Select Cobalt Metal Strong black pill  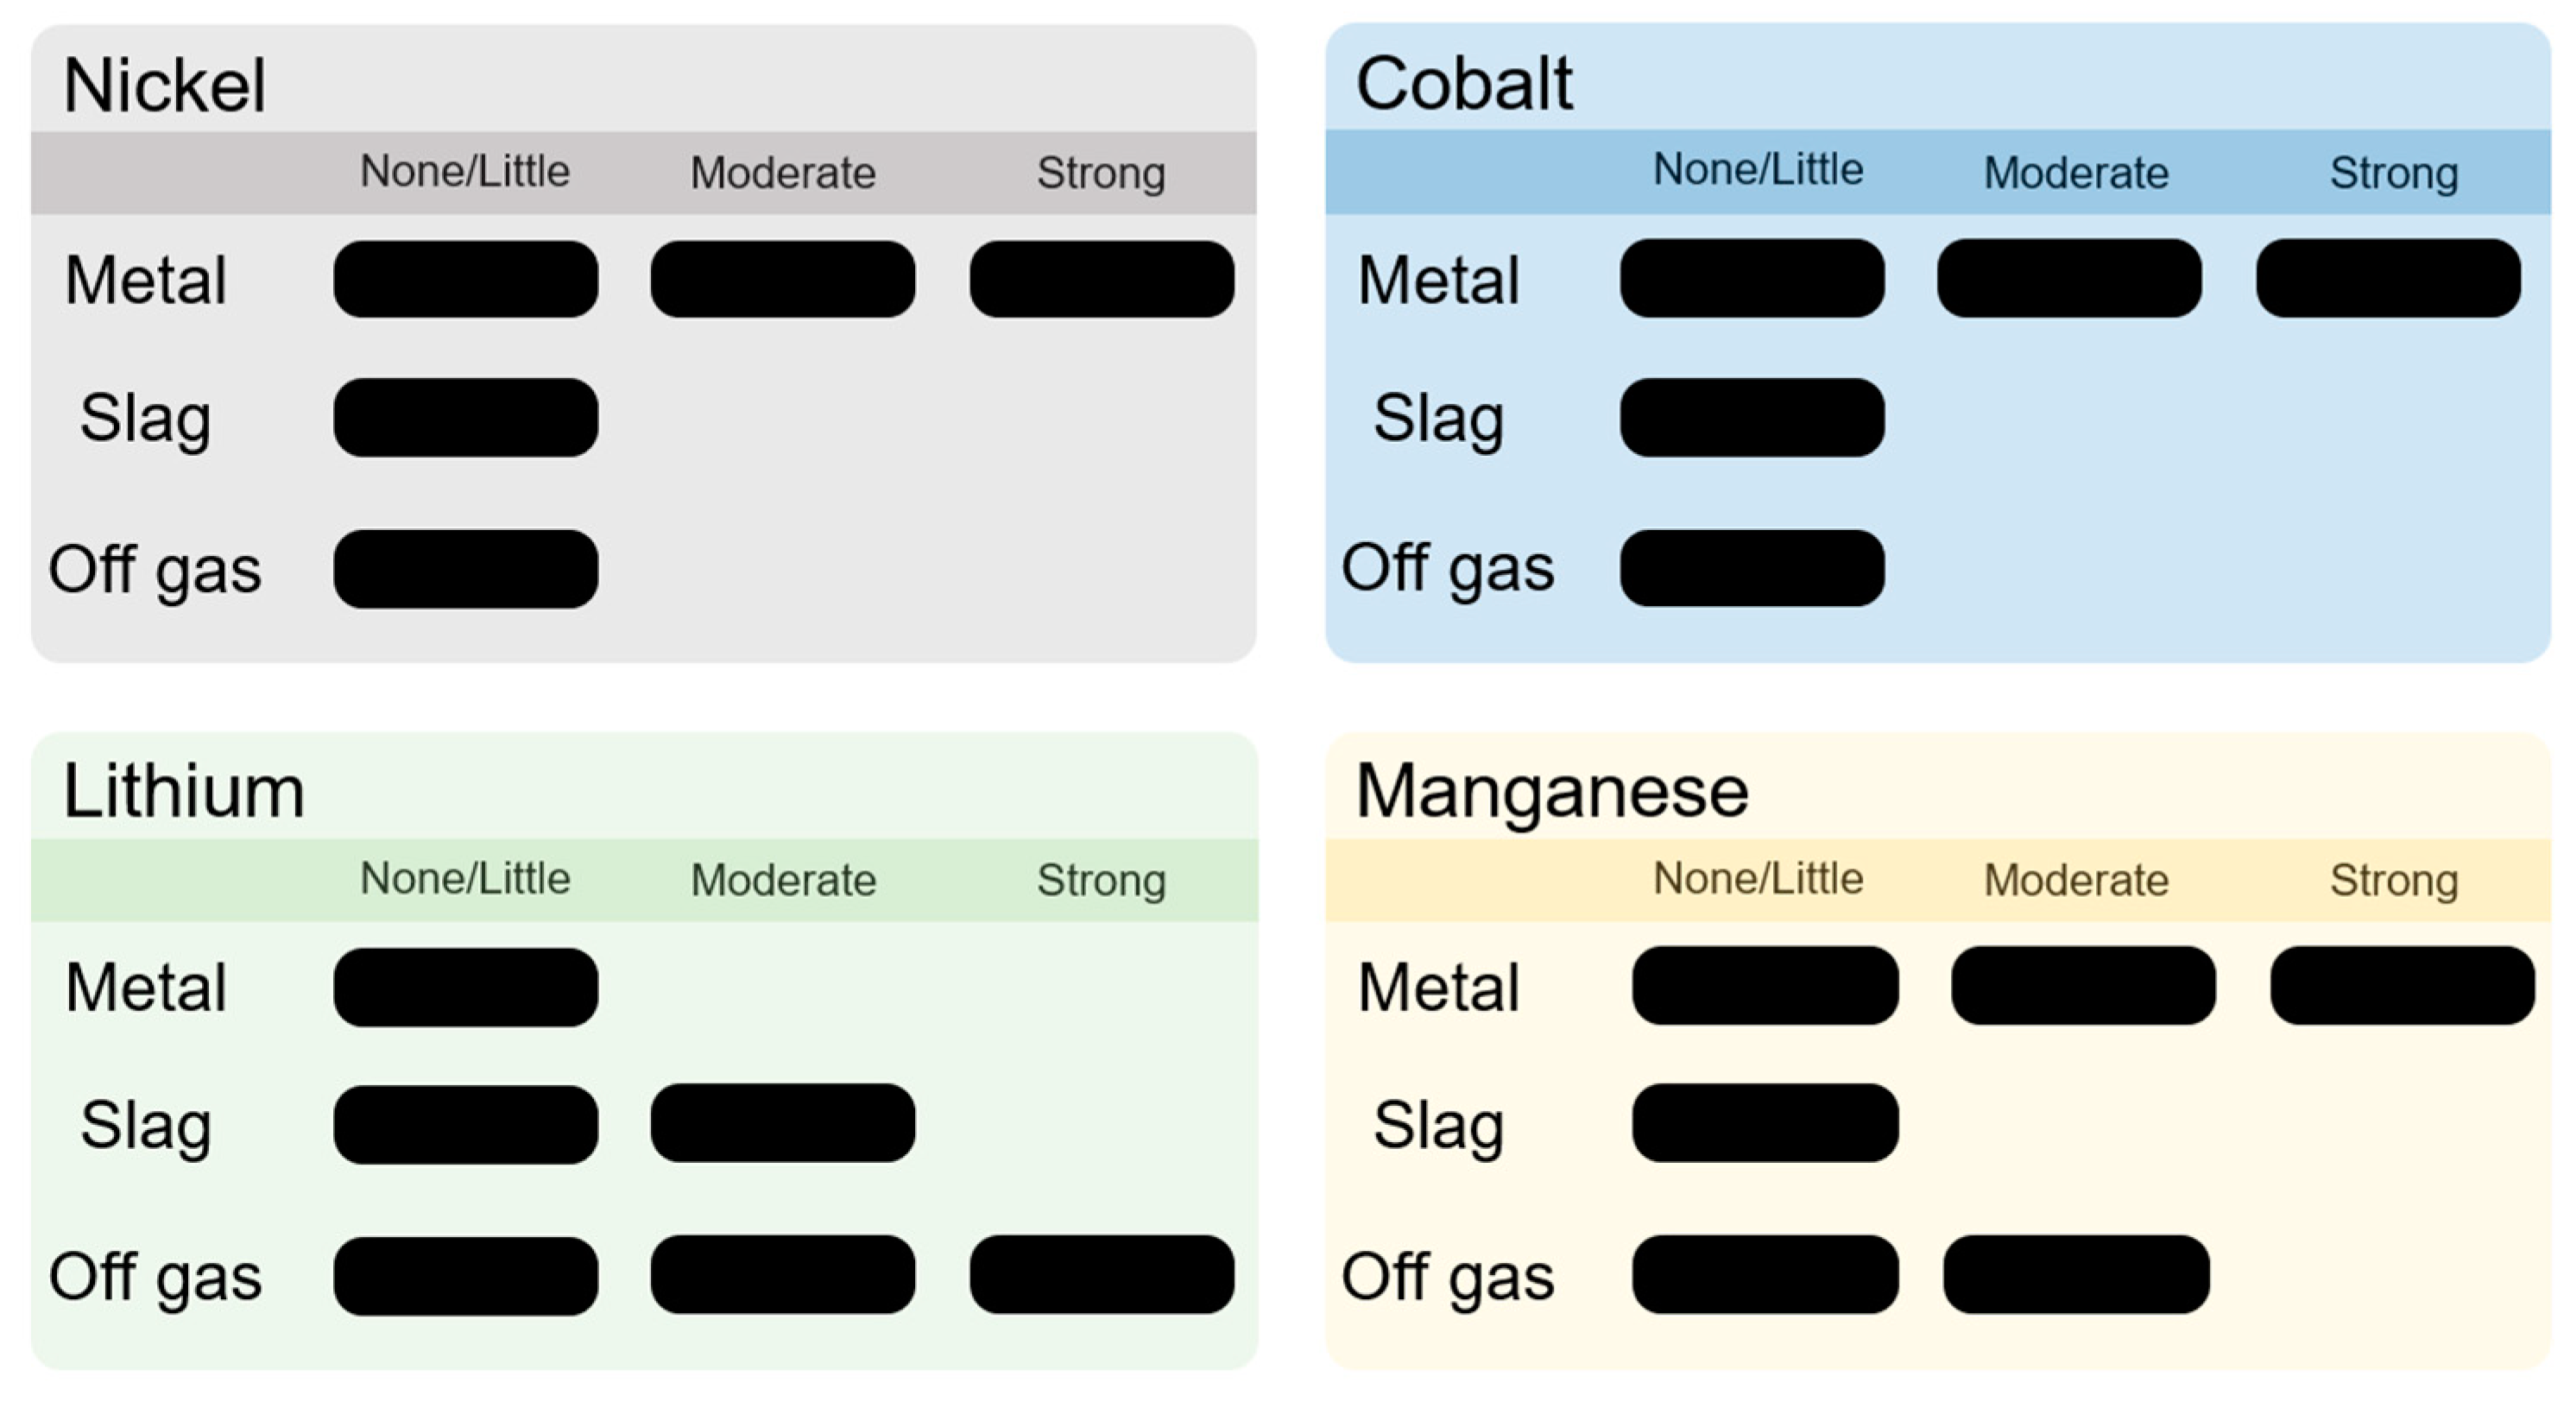[2388, 278]
